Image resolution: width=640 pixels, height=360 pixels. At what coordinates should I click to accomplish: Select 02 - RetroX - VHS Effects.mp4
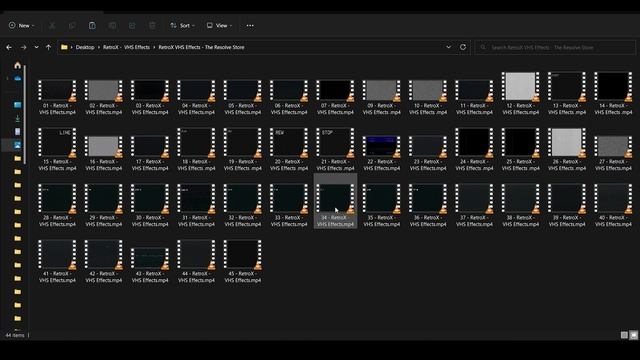click(104, 97)
